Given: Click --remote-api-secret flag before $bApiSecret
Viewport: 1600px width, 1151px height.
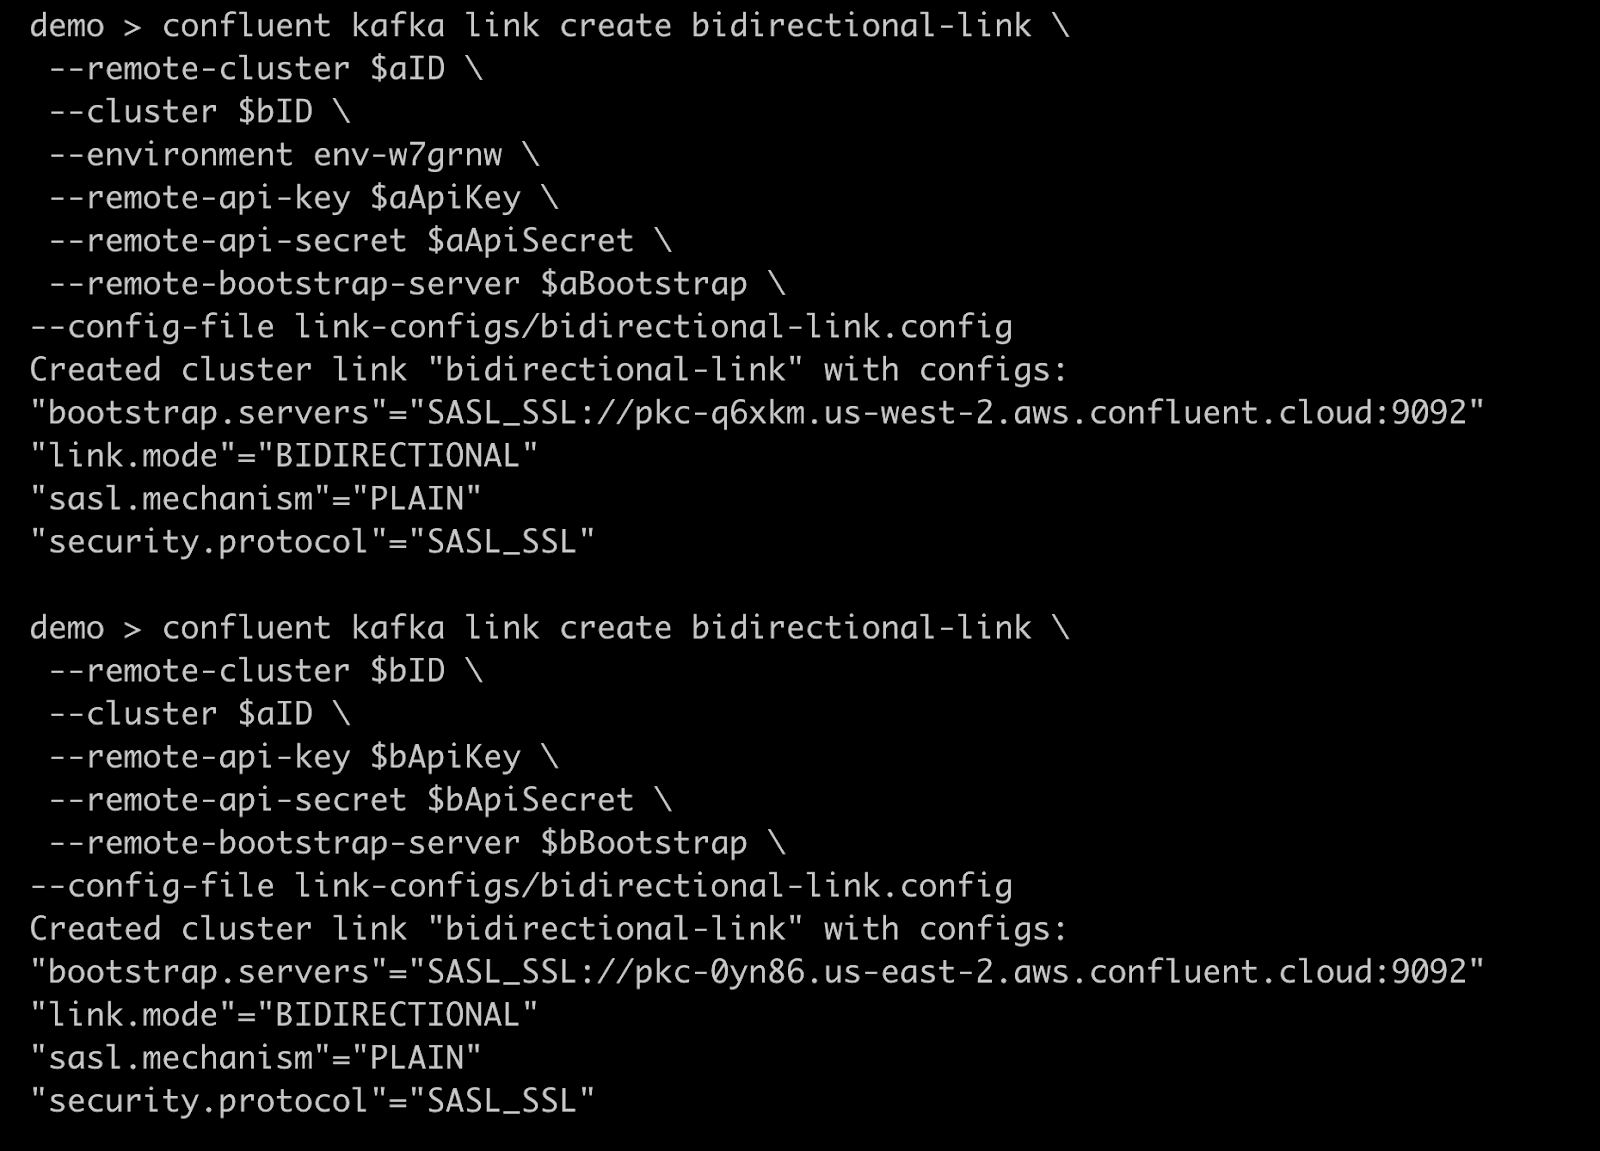Looking at the screenshot, I should click(228, 800).
